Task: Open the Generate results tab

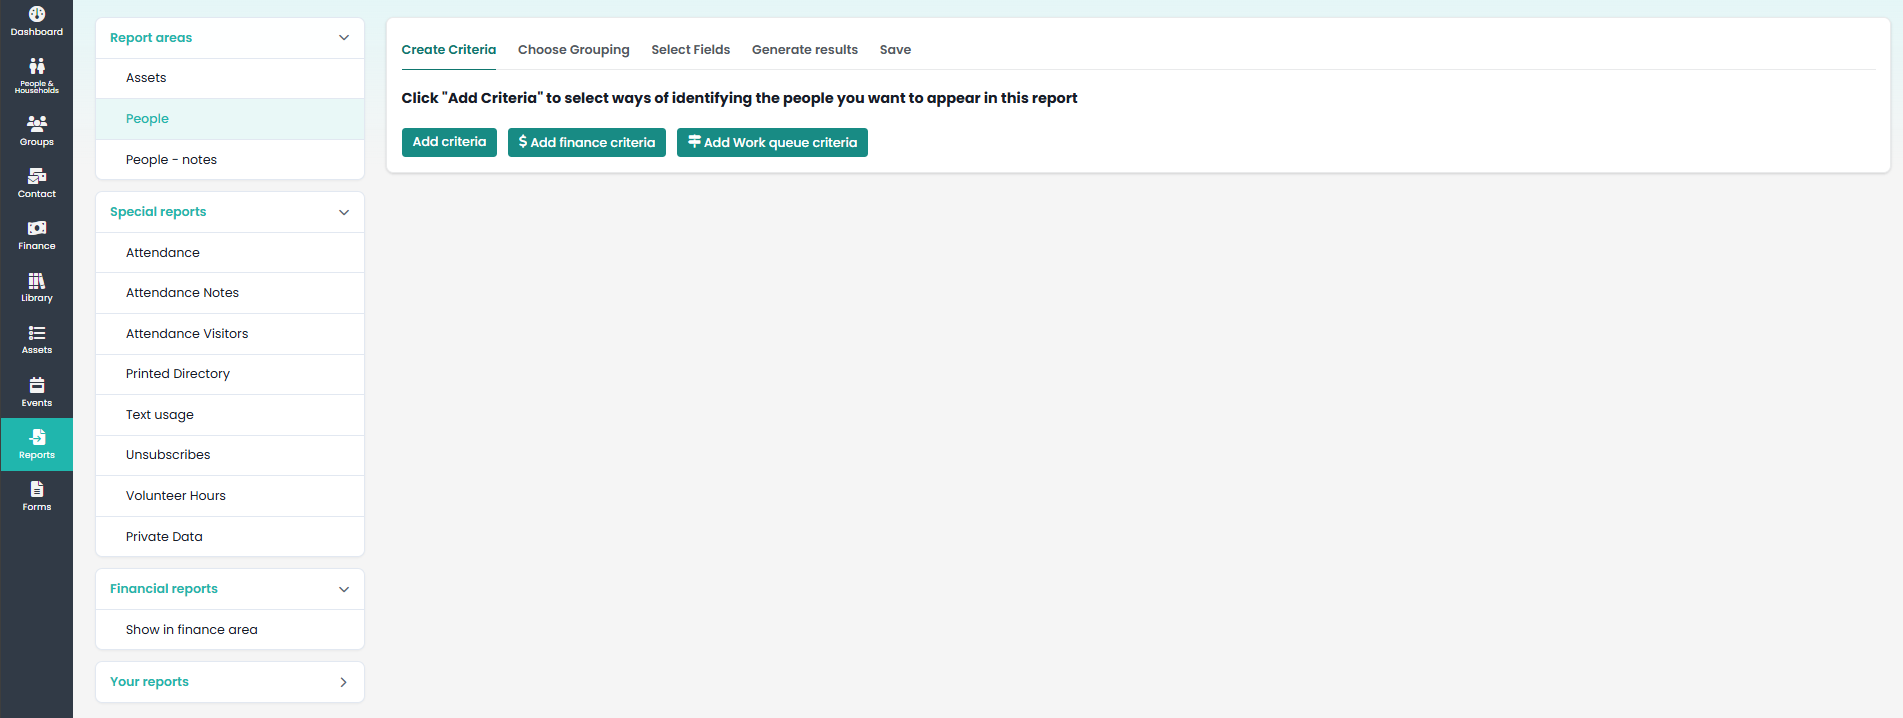Action: 805,50
